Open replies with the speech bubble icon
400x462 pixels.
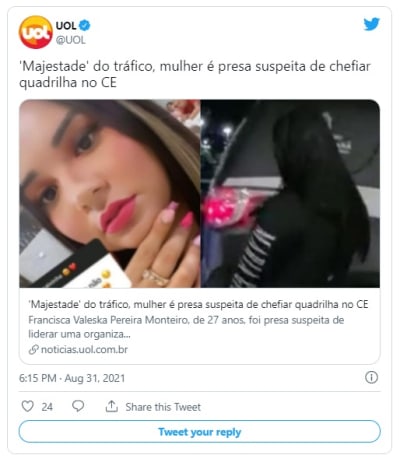tap(78, 406)
